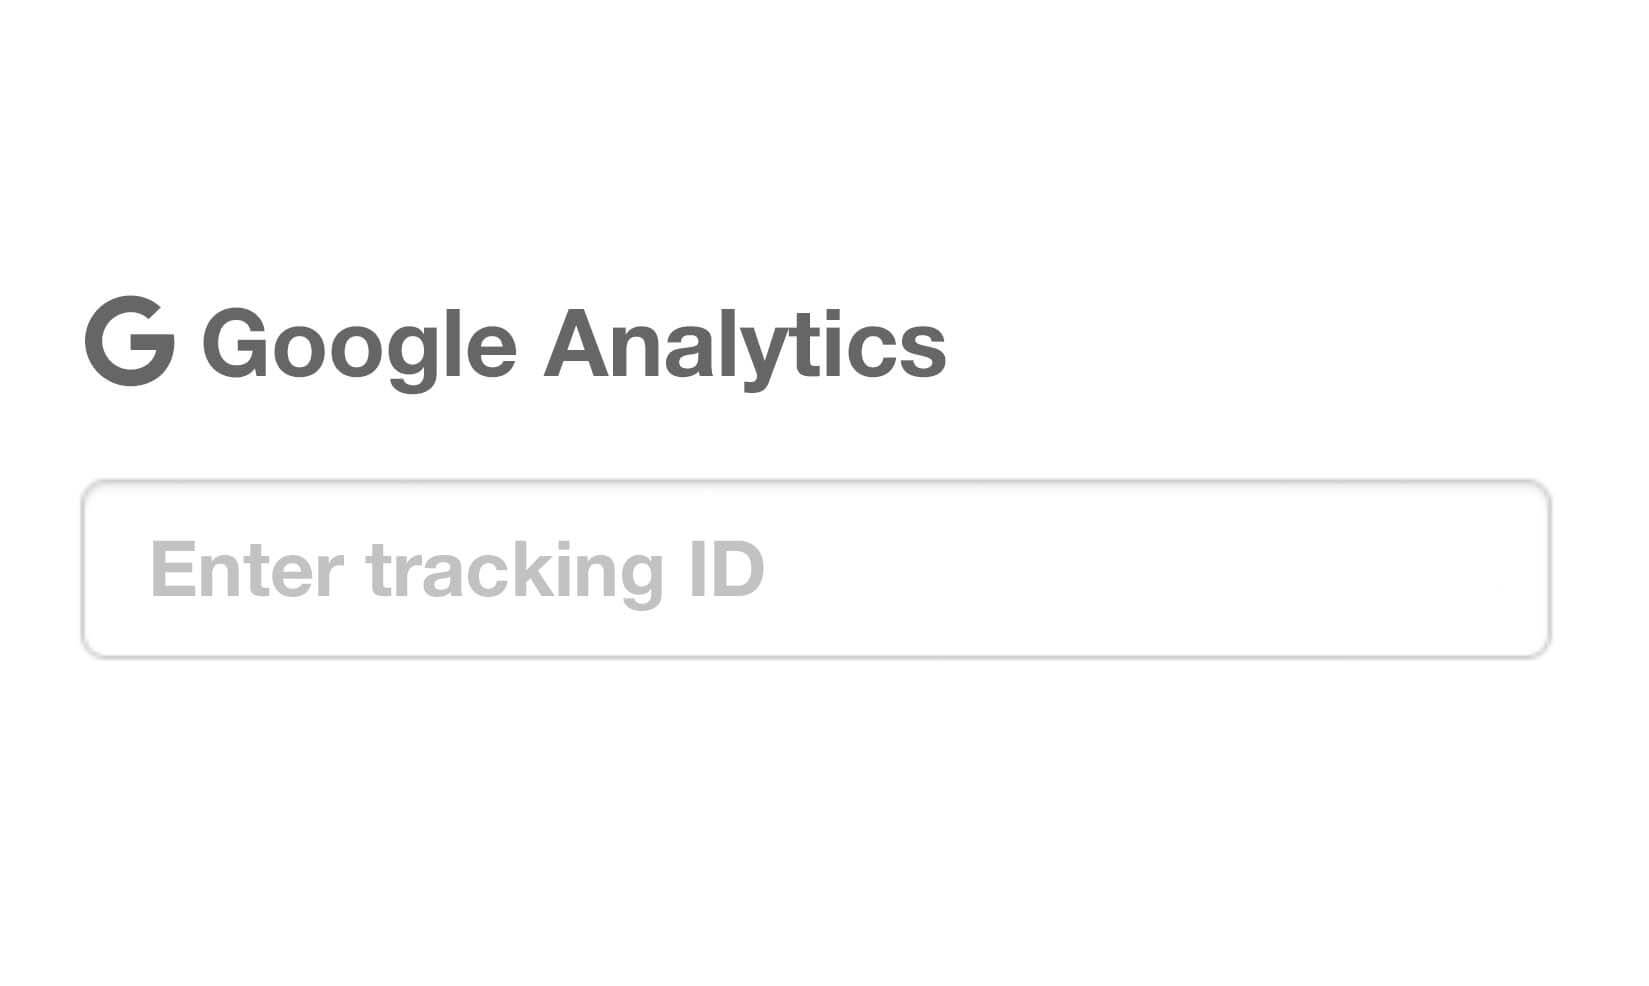Select the 'Enter tracking ID' placeholder text

457,571
